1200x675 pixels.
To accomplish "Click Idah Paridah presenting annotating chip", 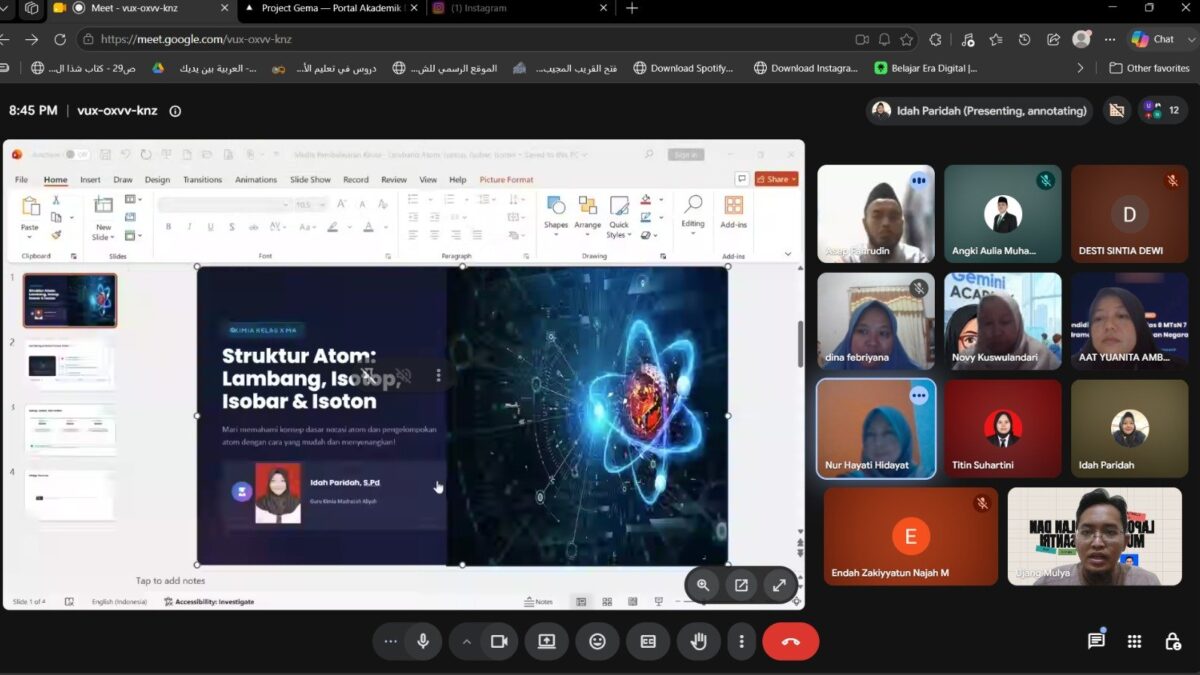I will point(980,111).
